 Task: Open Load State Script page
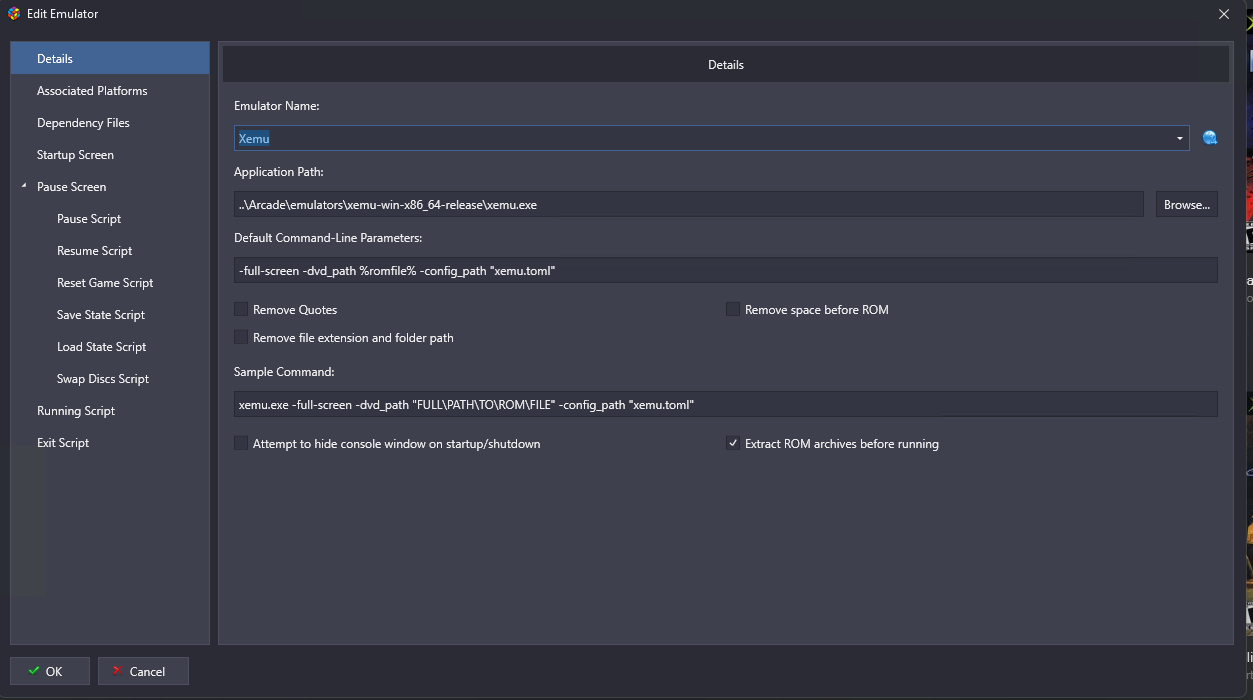point(110,347)
